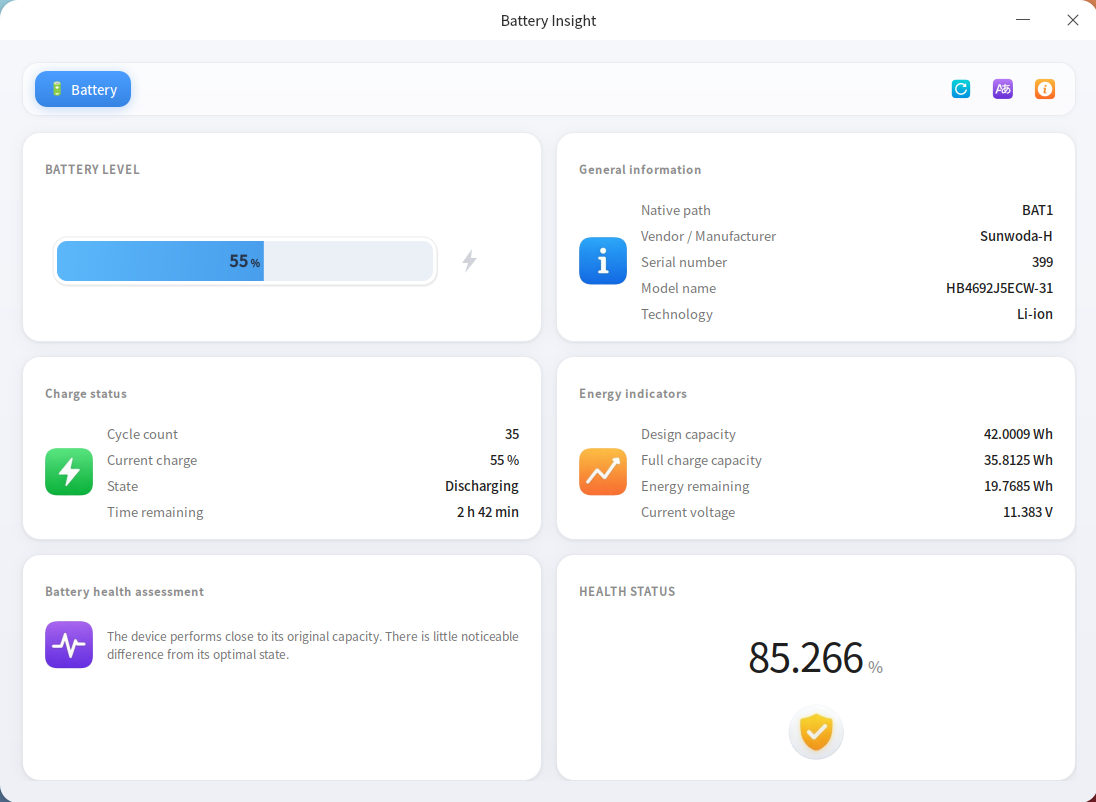Click the 85.266 health percentage value
The width and height of the screenshot is (1096, 802).
pyautogui.click(x=806, y=657)
